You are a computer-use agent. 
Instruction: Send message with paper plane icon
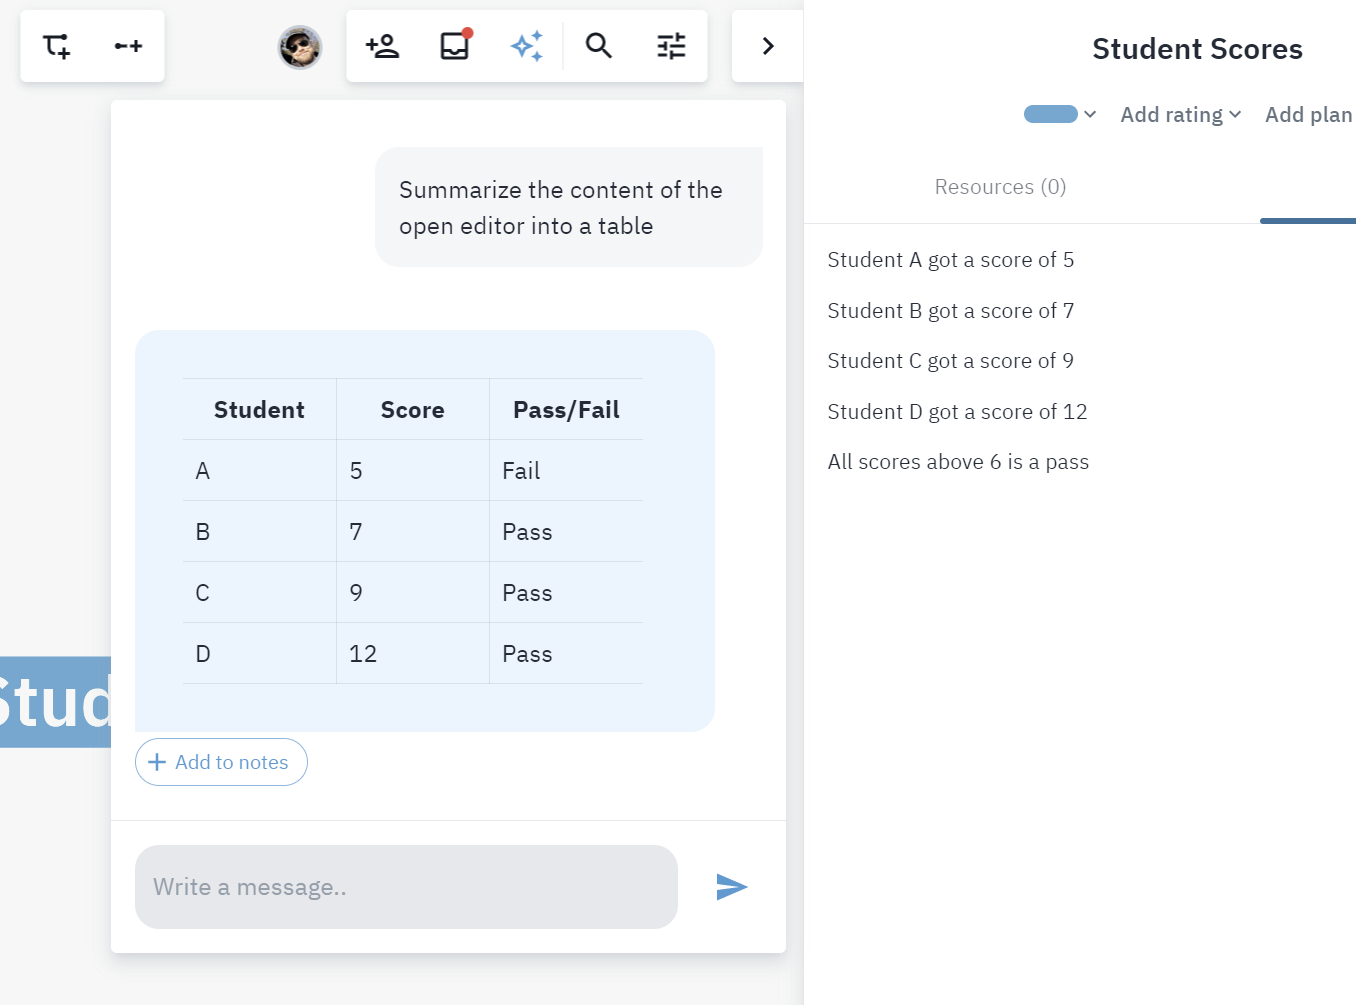(732, 887)
